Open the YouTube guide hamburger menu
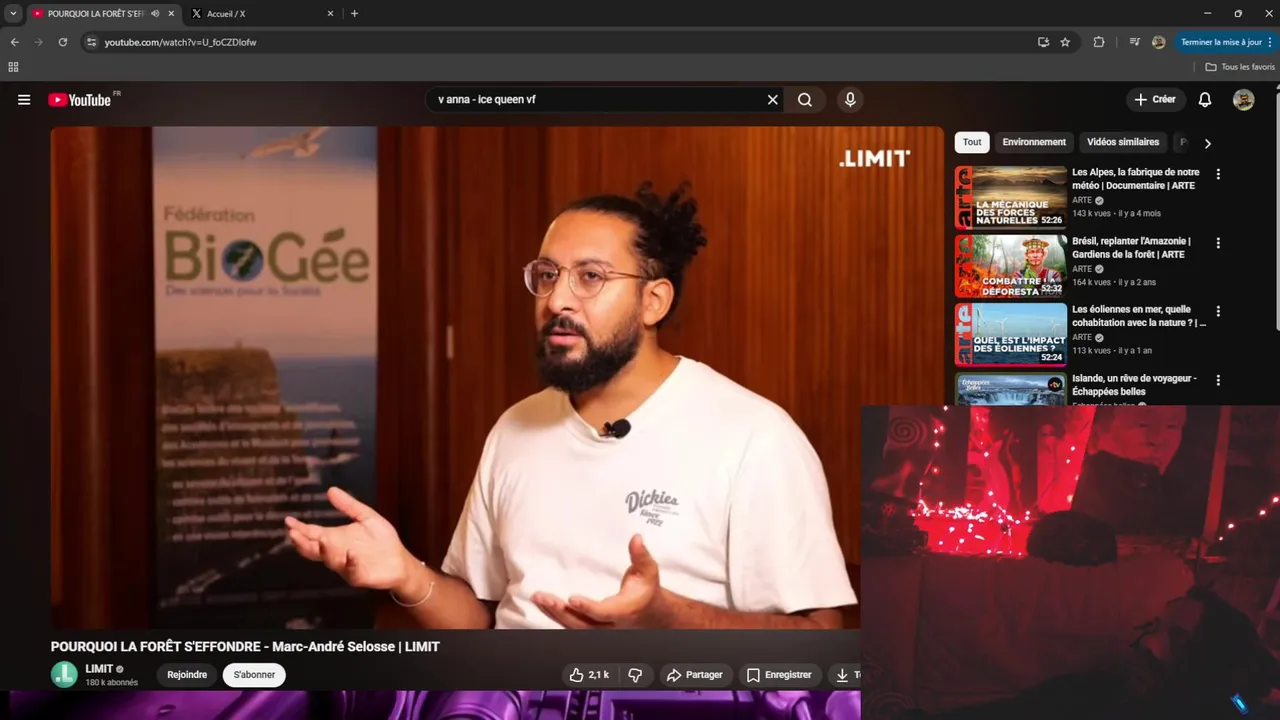The image size is (1280, 720). point(24,100)
